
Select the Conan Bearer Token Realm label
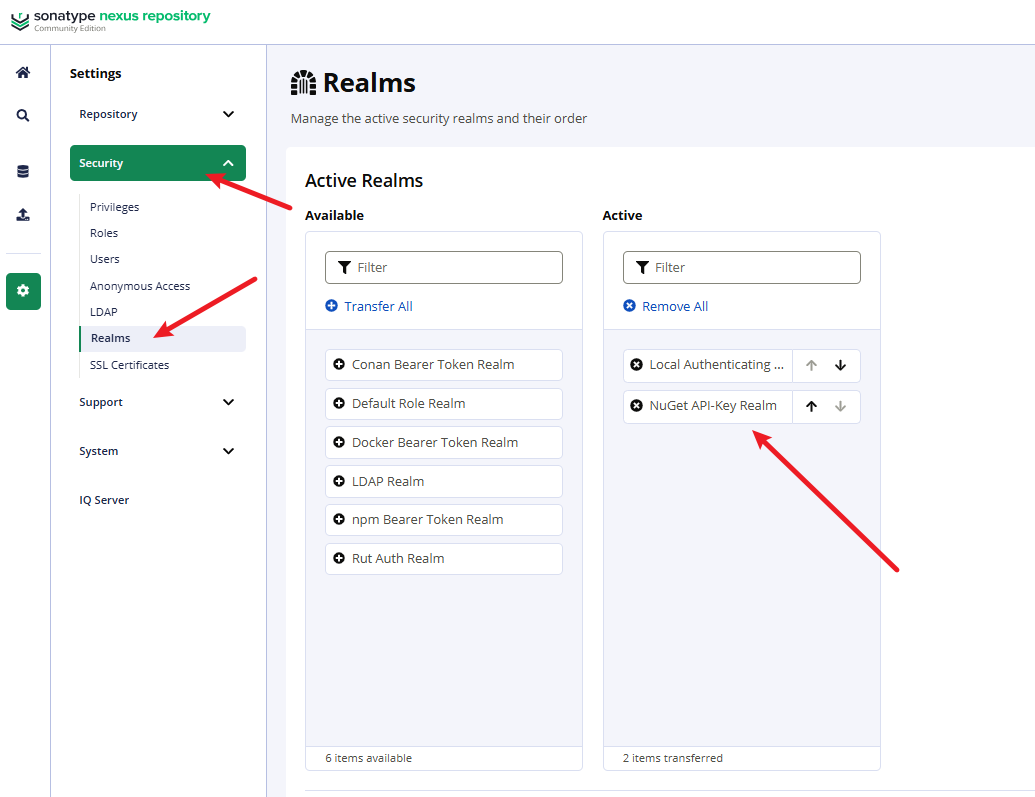(433, 364)
